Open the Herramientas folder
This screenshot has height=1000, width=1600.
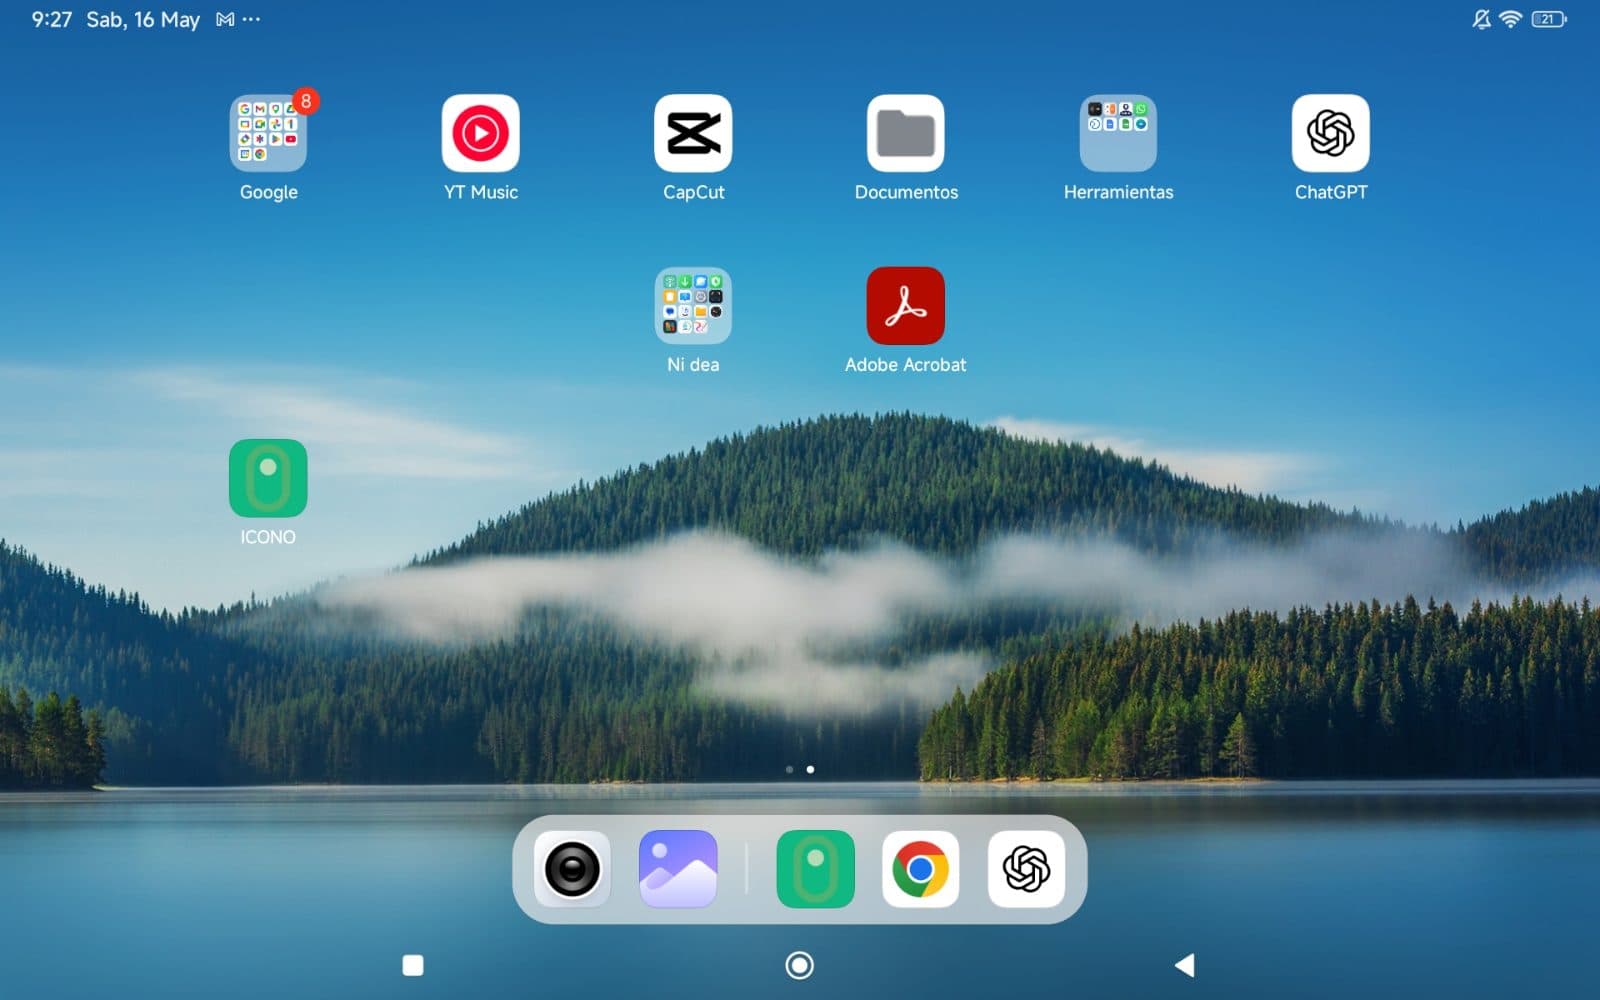[1118, 133]
